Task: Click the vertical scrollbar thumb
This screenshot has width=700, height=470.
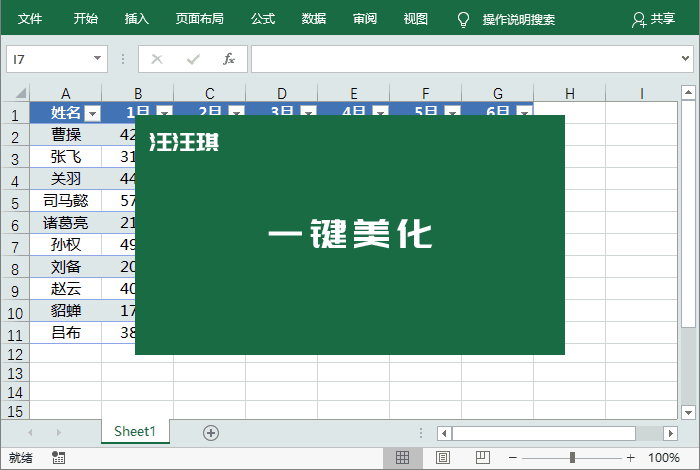Action: tap(688, 214)
